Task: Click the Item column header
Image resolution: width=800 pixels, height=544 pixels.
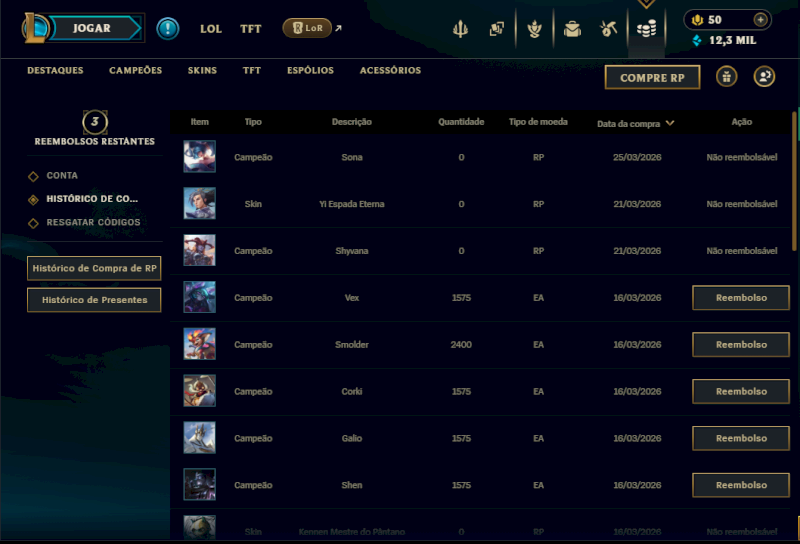Action: click(199, 121)
